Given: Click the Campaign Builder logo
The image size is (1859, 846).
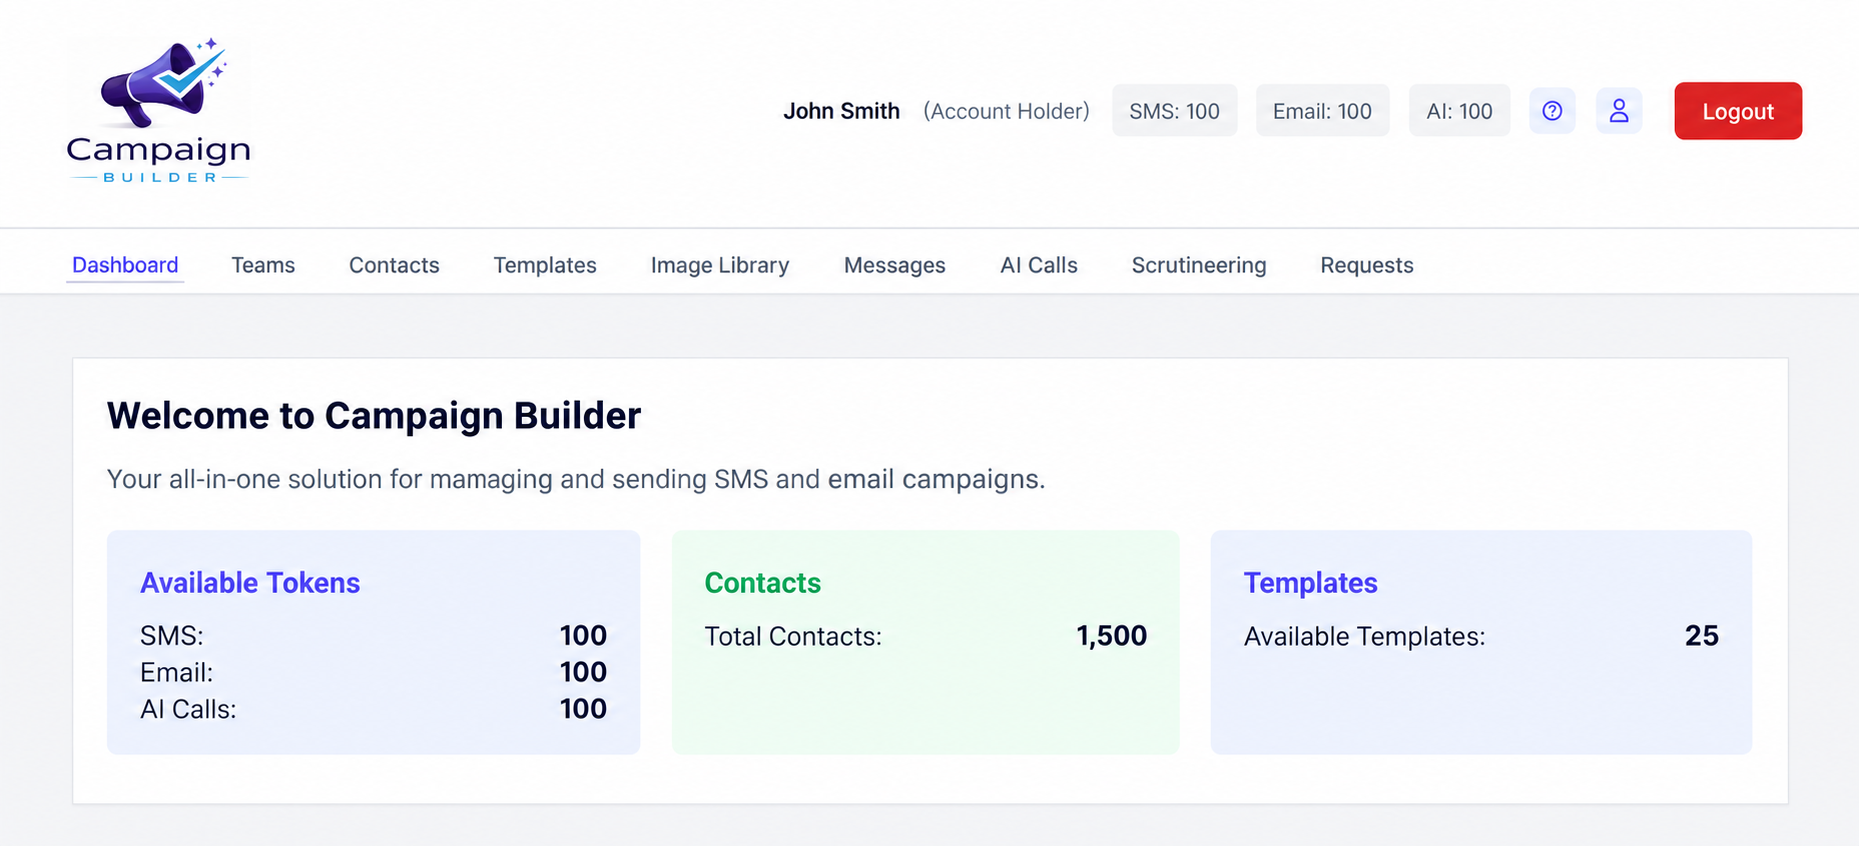Looking at the screenshot, I should [159, 111].
